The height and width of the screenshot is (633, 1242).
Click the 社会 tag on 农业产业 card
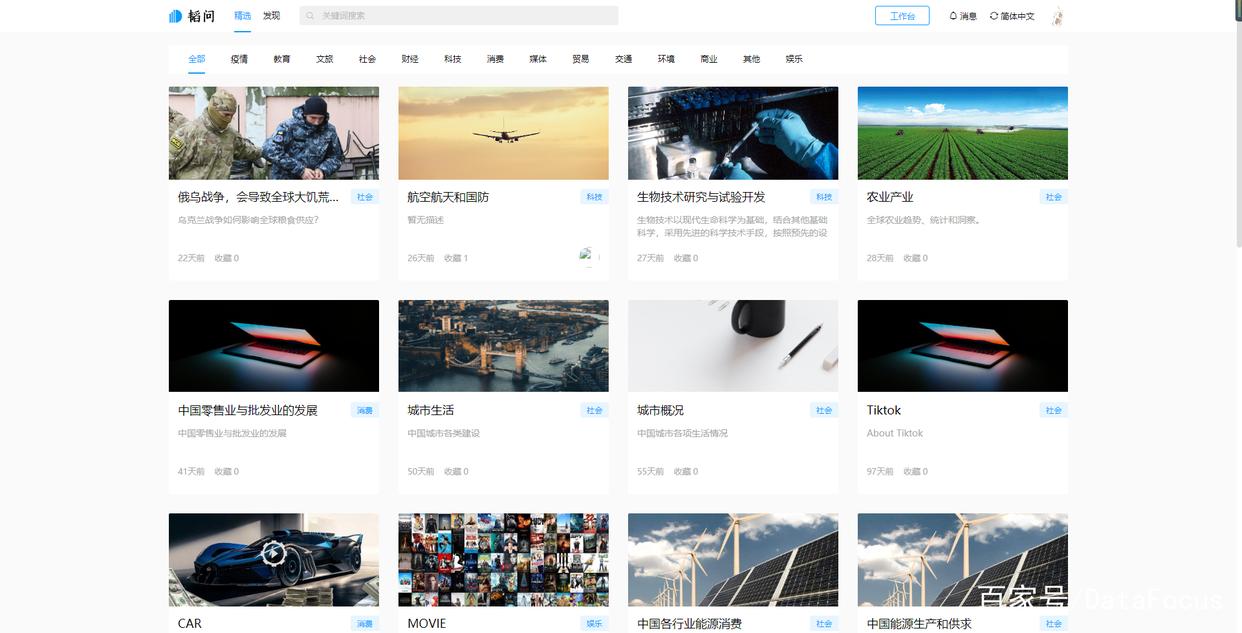point(1053,197)
